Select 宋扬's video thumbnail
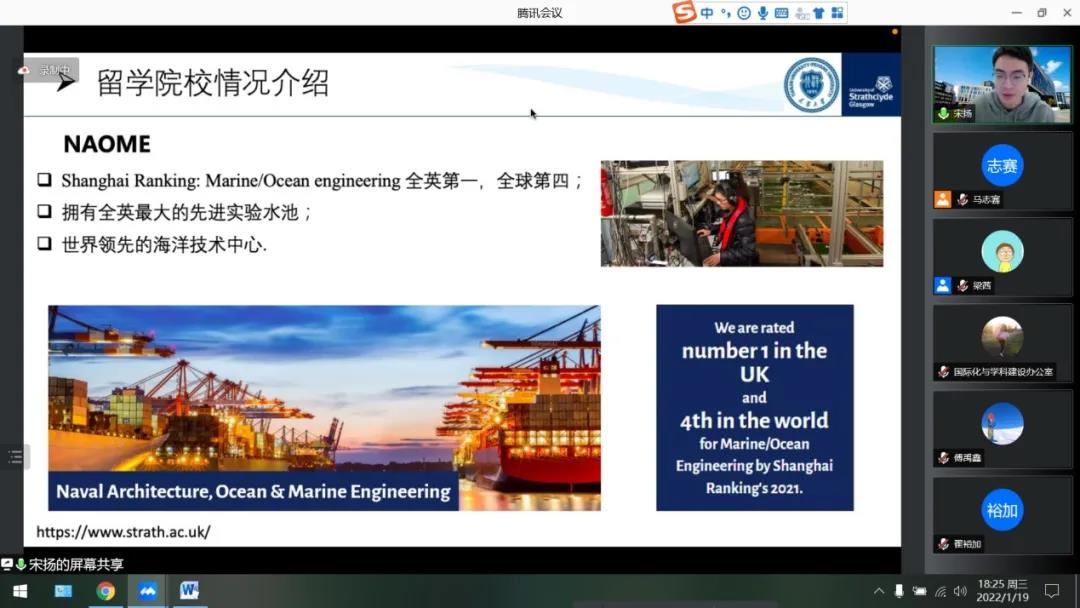The width and height of the screenshot is (1080, 608). 1002,84
